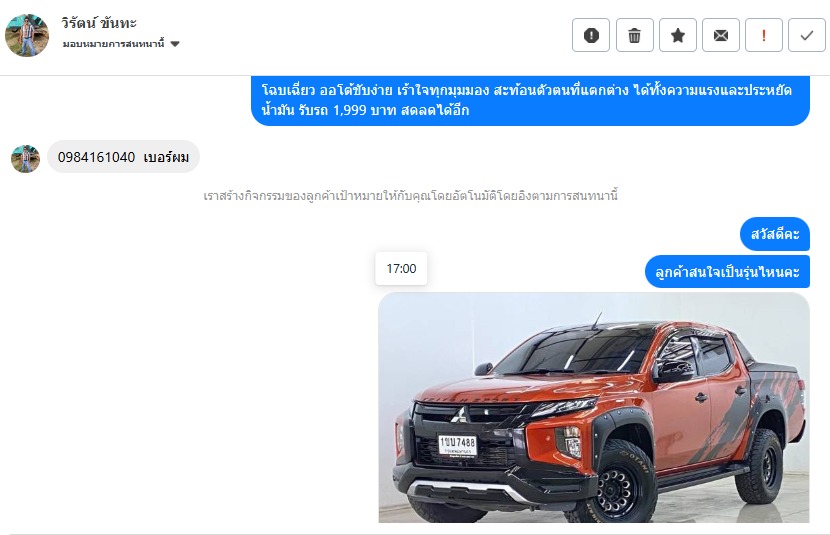This screenshot has width=830, height=535.
Task: Star this conversation with the star icon
Action: coord(678,35)
